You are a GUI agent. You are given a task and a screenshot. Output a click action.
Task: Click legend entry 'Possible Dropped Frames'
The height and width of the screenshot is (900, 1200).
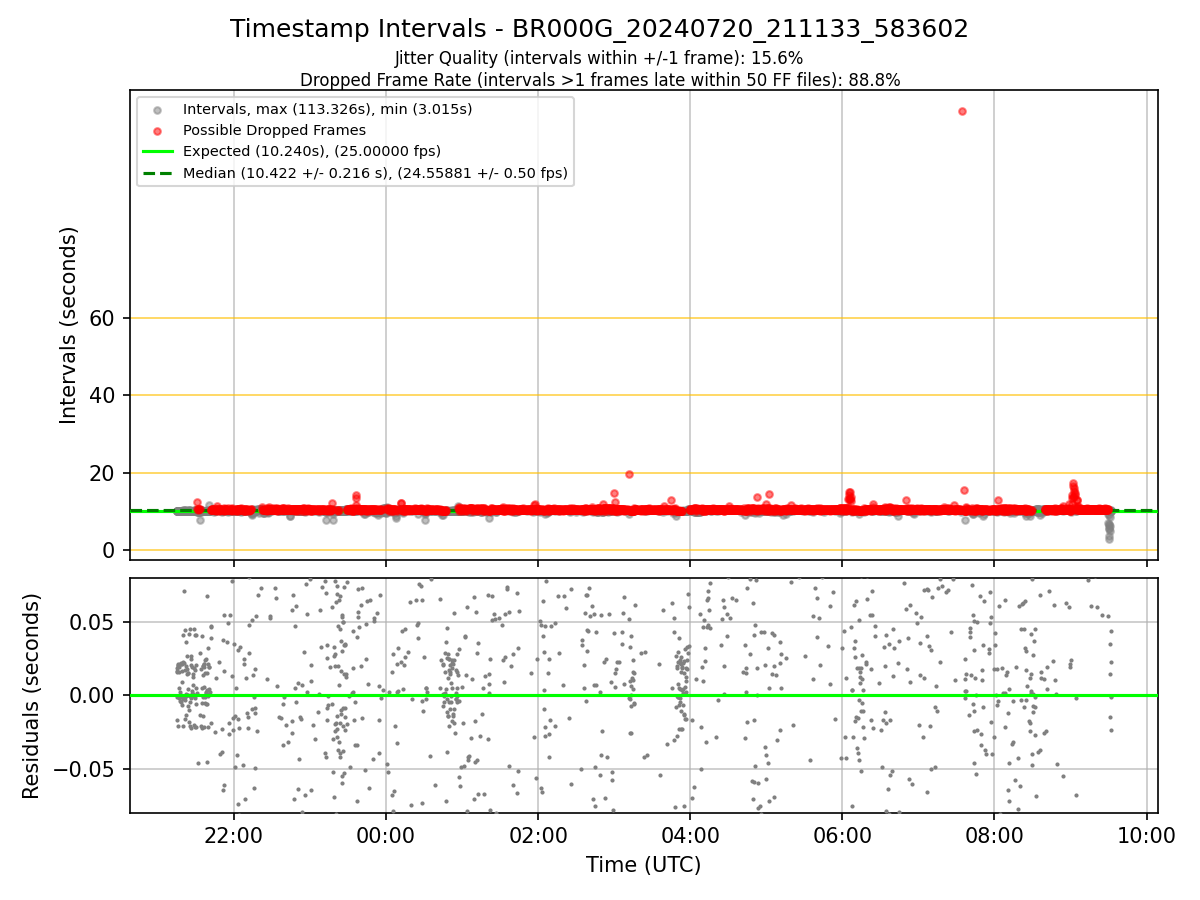(274, 130)
